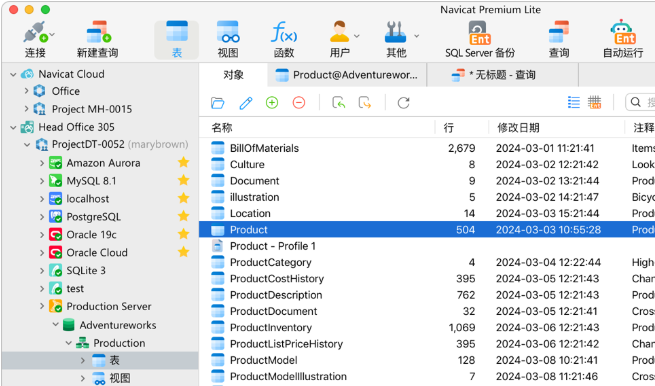Screen dimensions: 655x386
Task: Click the green new table plus icon
Action: [x=272, y=102]
